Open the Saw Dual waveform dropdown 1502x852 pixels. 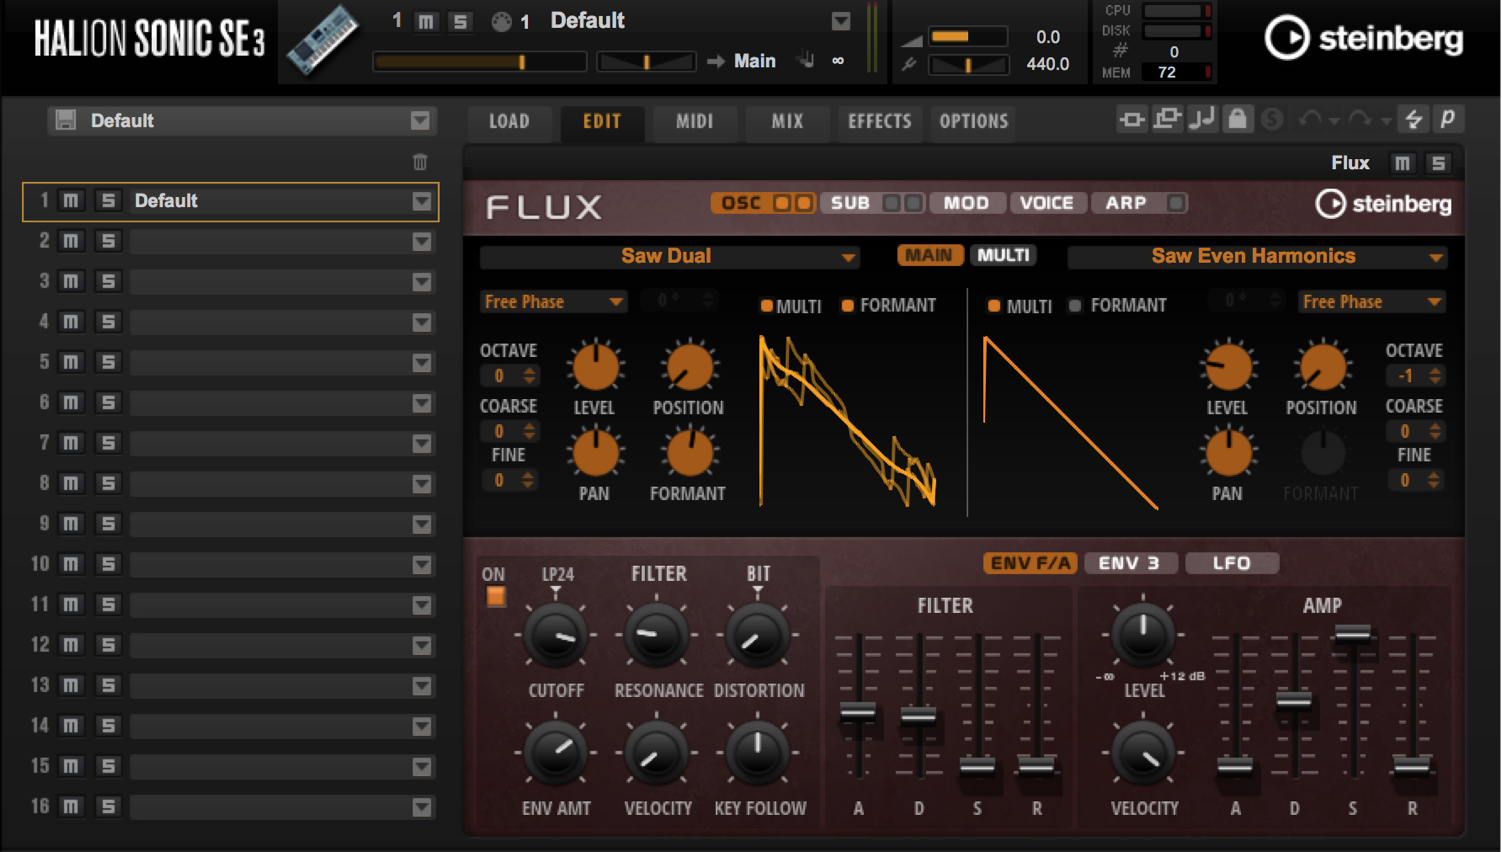tap(669, 257)
